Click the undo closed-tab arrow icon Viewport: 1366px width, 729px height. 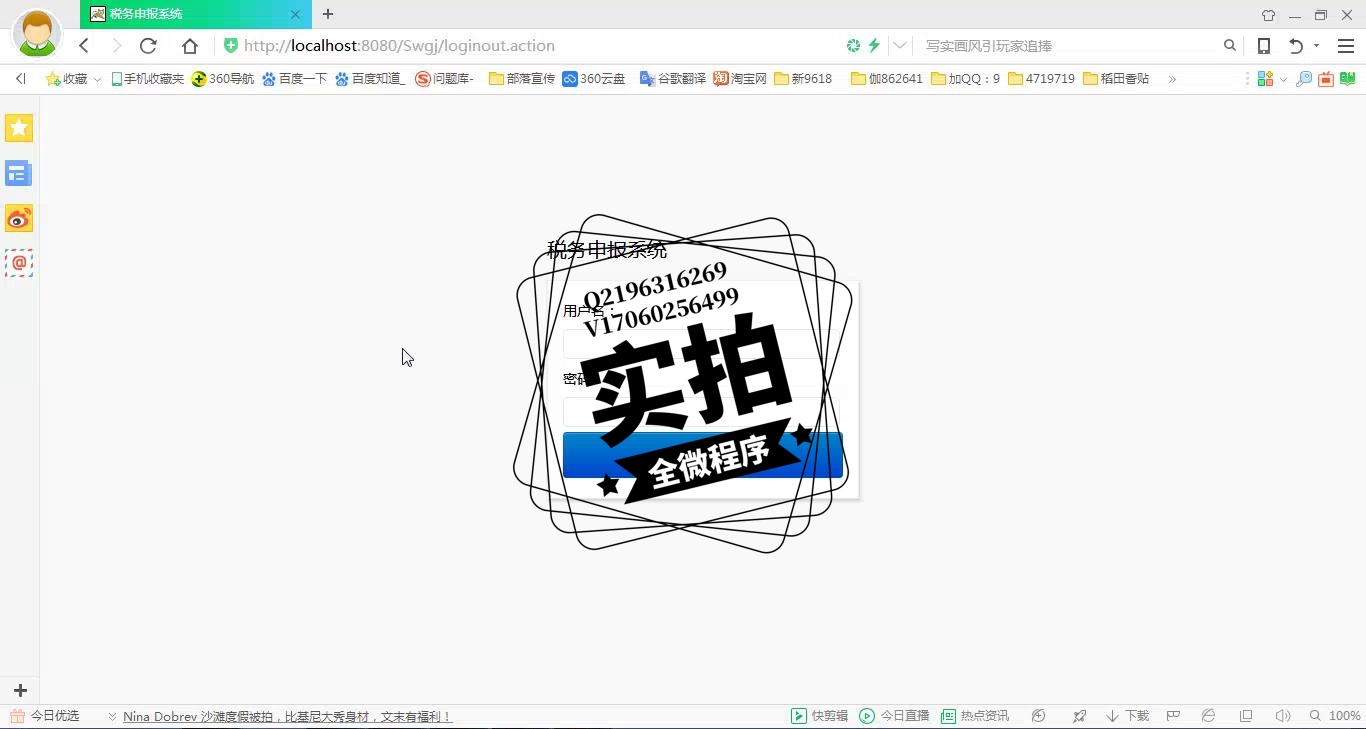coord(1296,46)
